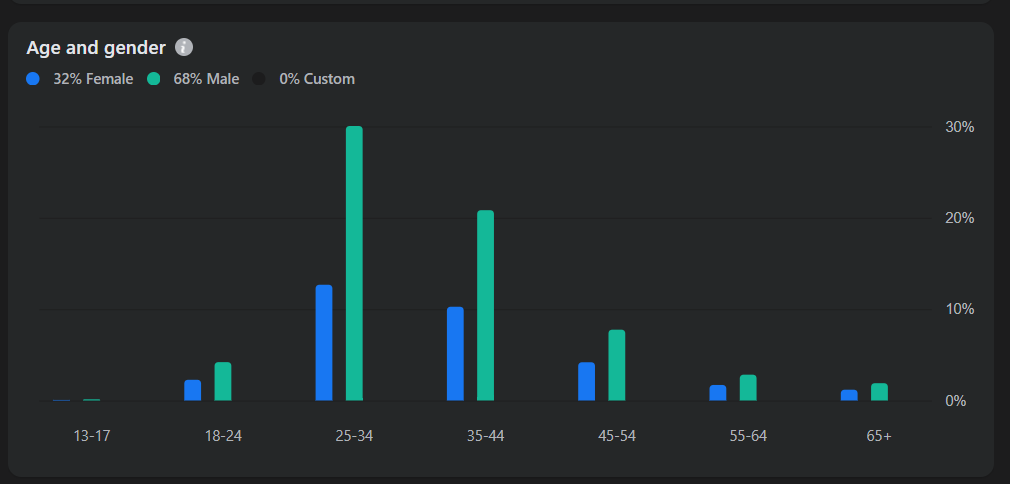Click the blue Female legend dot

point(33,79)
